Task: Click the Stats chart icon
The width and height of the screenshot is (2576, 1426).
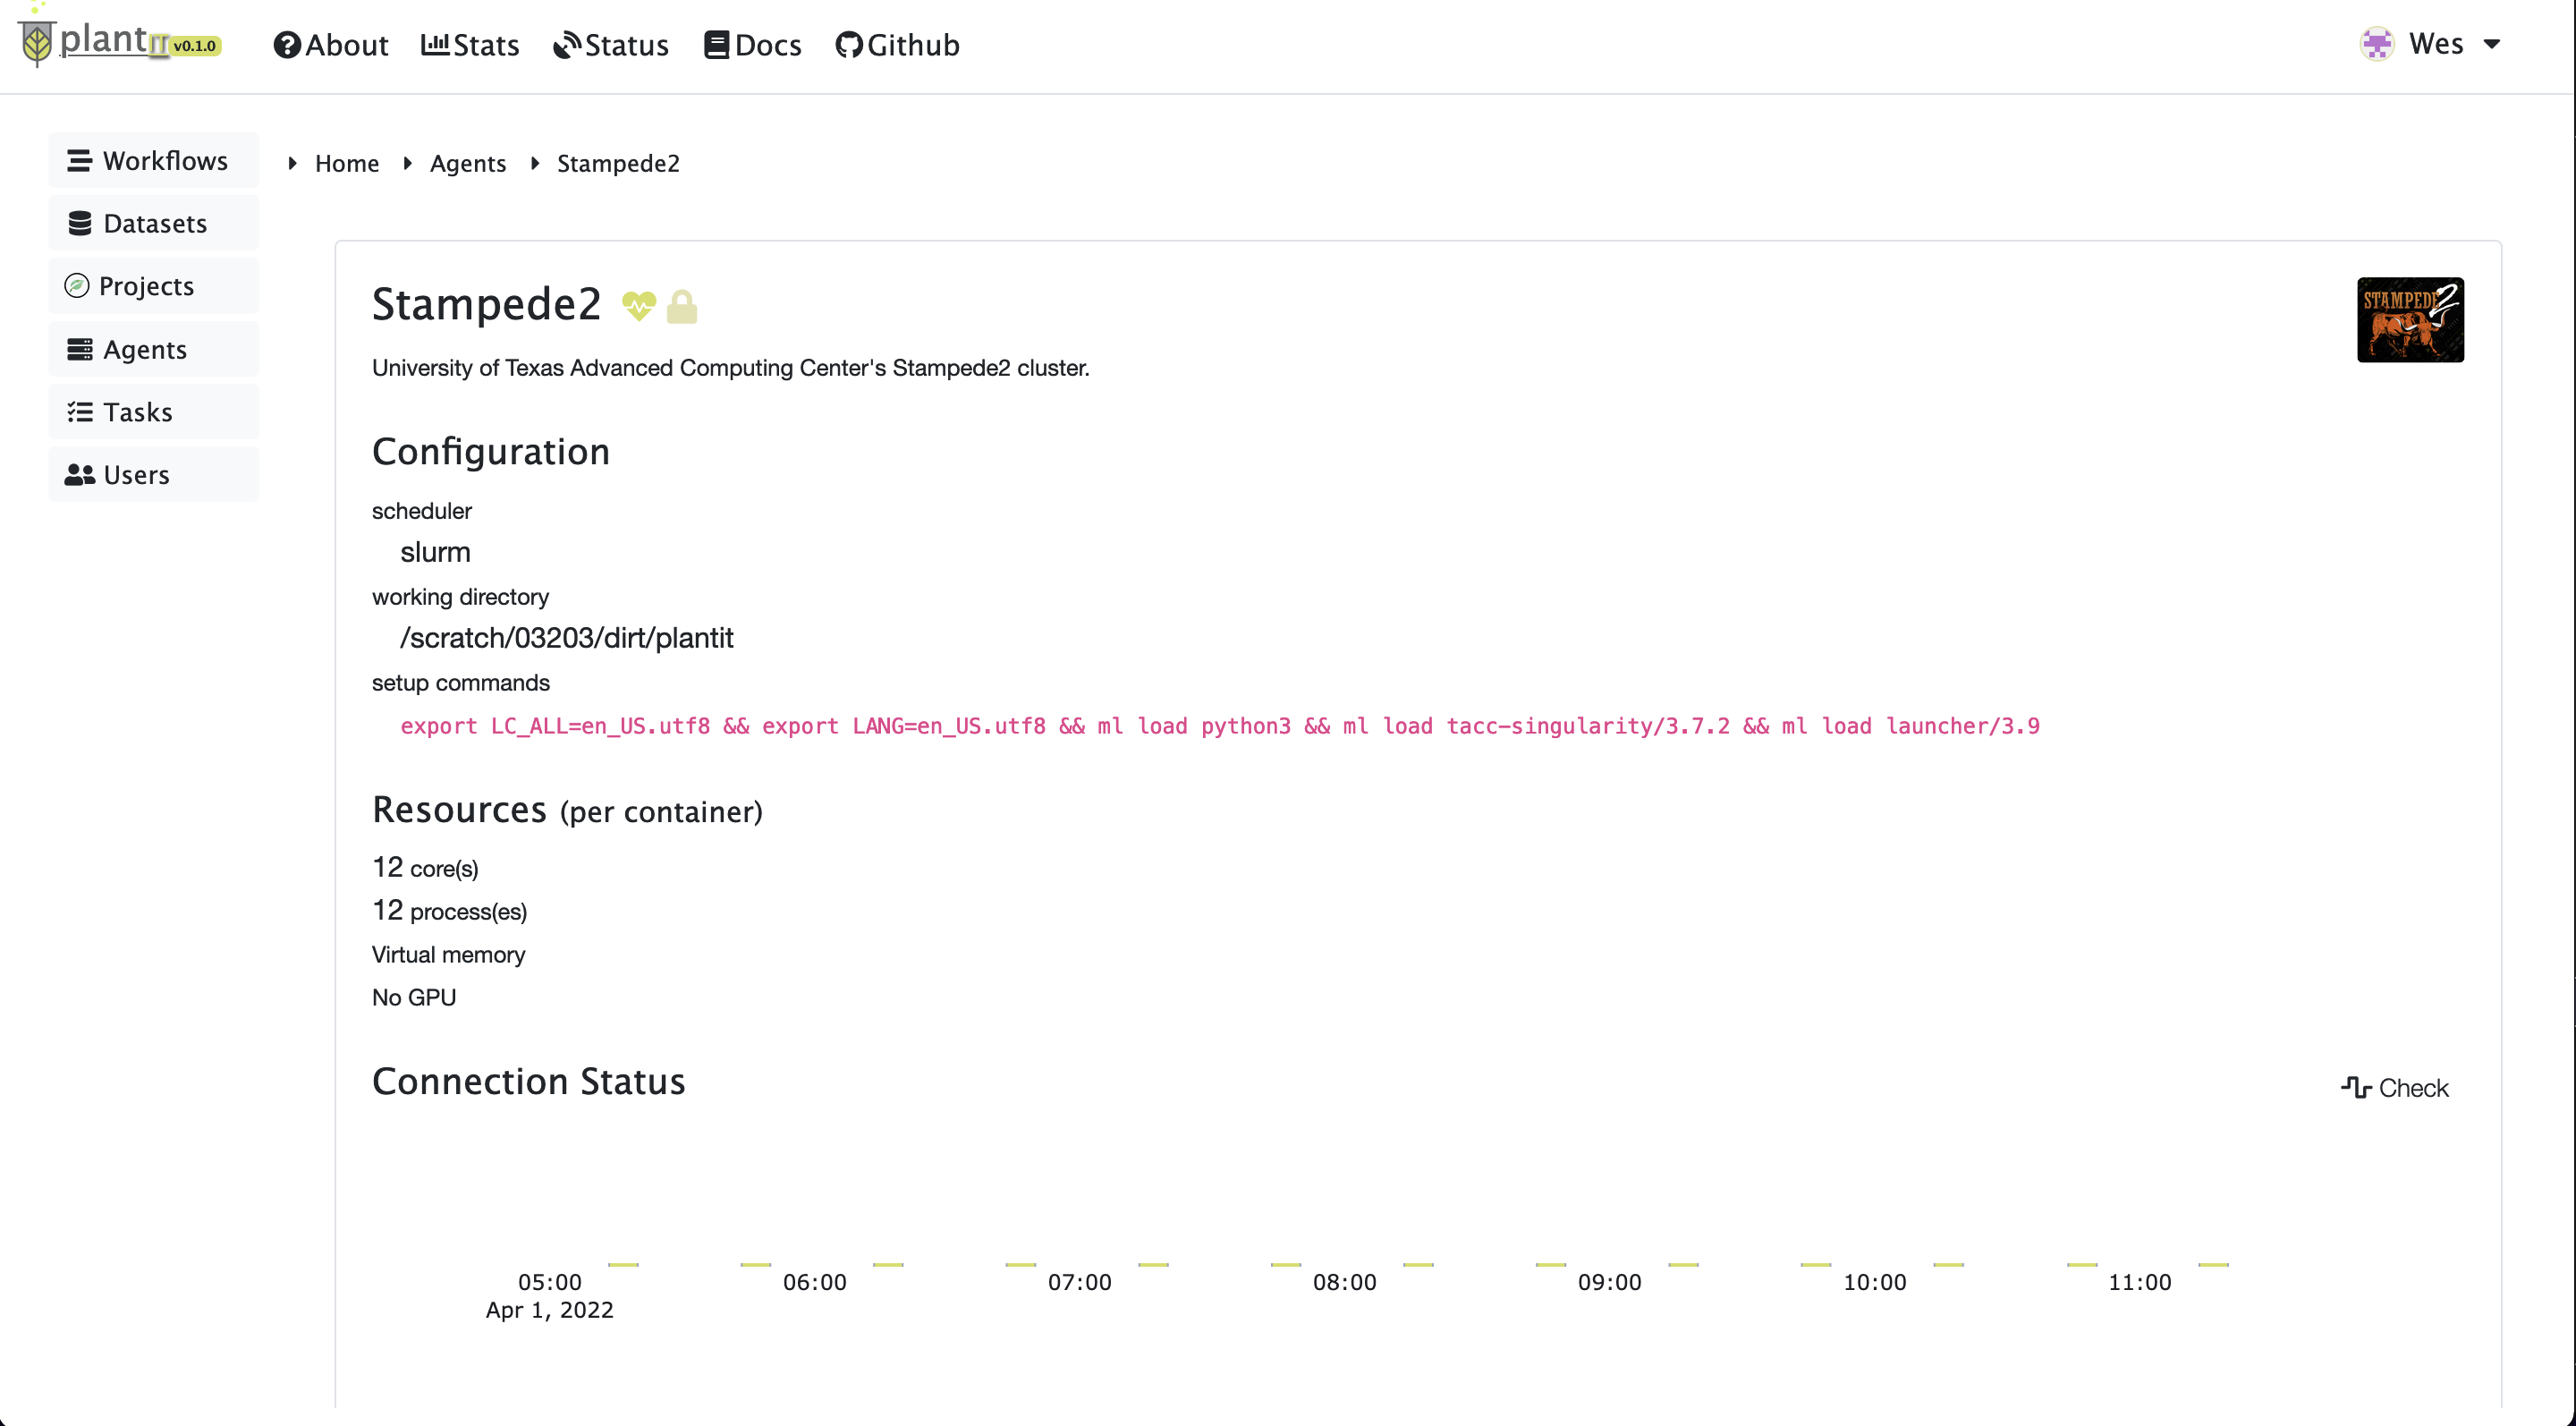Action: (x=434, y=45)
